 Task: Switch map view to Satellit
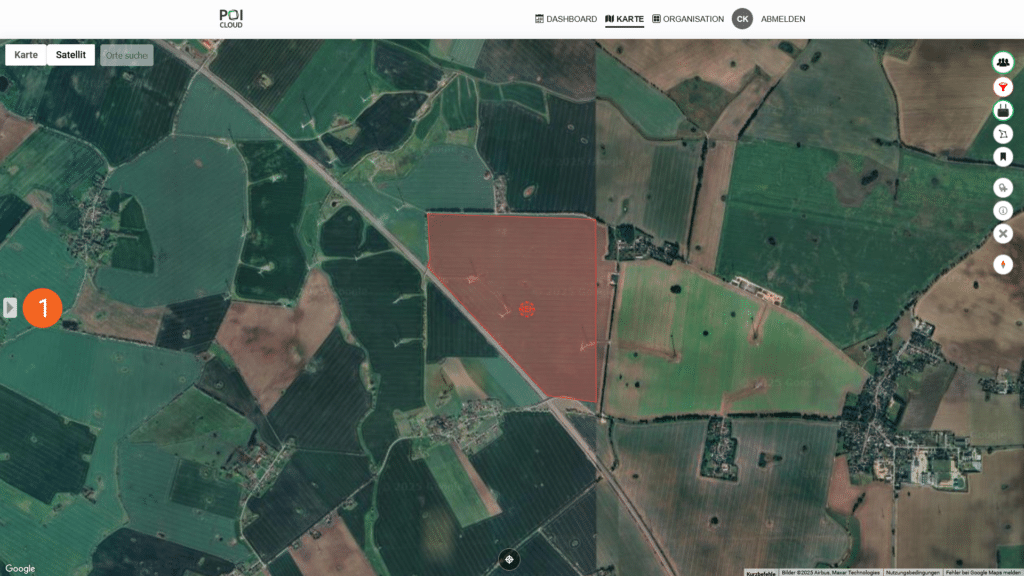pos(71,55)
